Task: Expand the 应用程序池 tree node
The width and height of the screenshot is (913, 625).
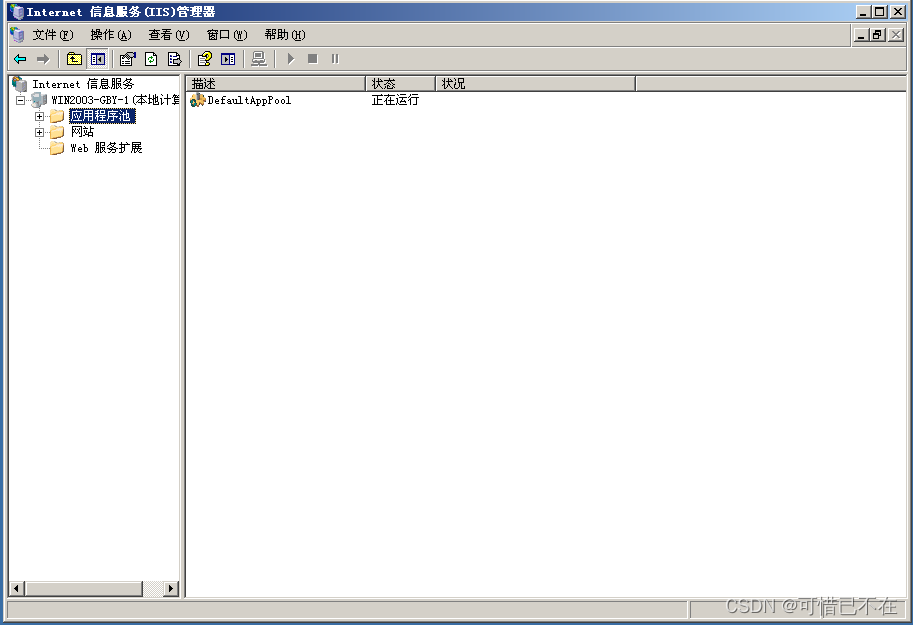Action: [38, 116]
